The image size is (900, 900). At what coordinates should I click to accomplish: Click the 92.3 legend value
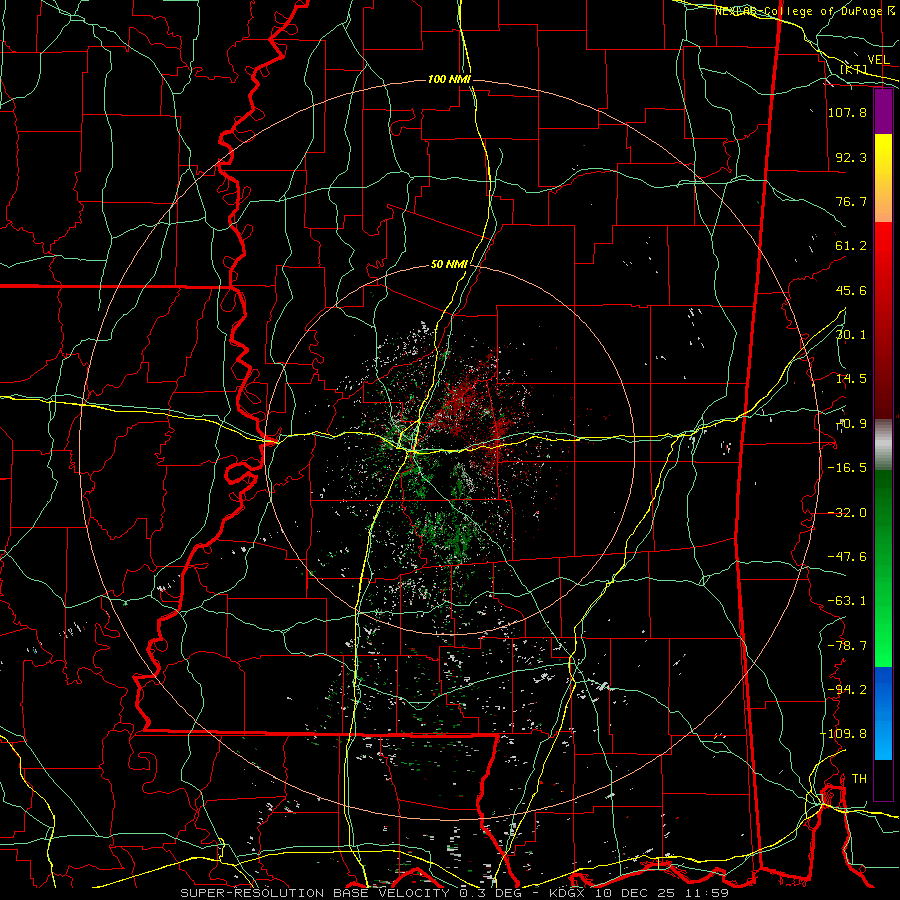(x=851, y=157)
